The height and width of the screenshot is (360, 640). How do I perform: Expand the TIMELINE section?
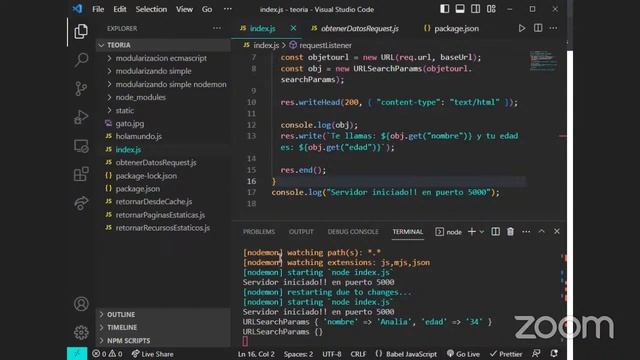pos(163,327)
